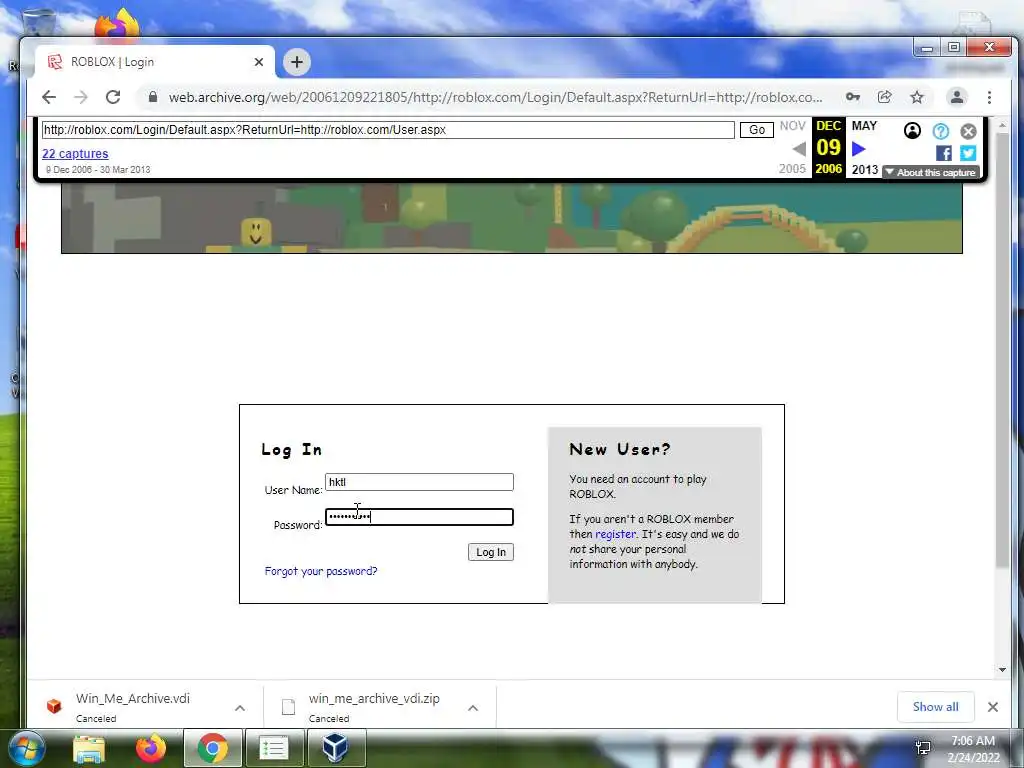The width and height of the screenshot is (1024, 768).
Task: Close the downloads bar
Action: click(993, 707)
